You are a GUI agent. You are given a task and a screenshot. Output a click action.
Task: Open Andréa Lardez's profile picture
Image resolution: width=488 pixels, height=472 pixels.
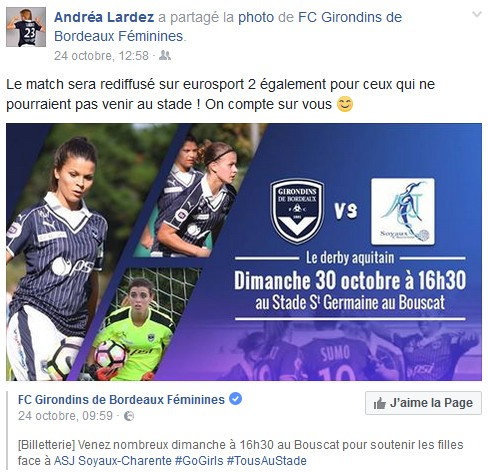(x=26, y=27)
